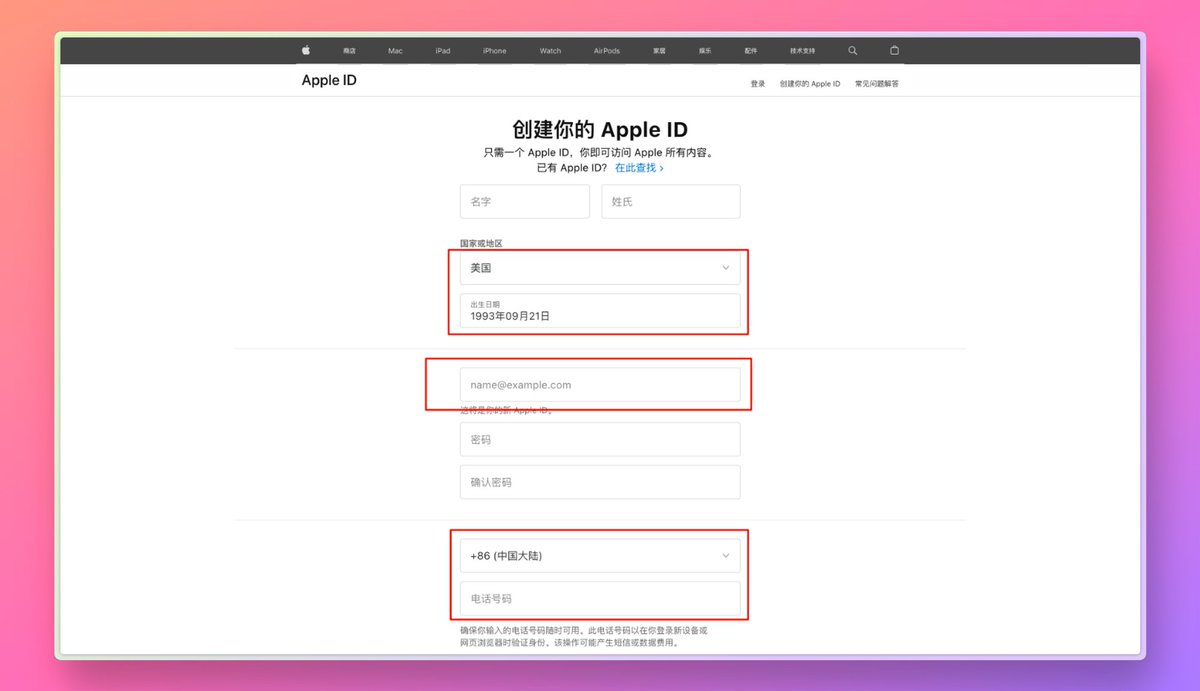Go to the iPhone nav item
This screenshot has width=1200, height=691.
494,51
